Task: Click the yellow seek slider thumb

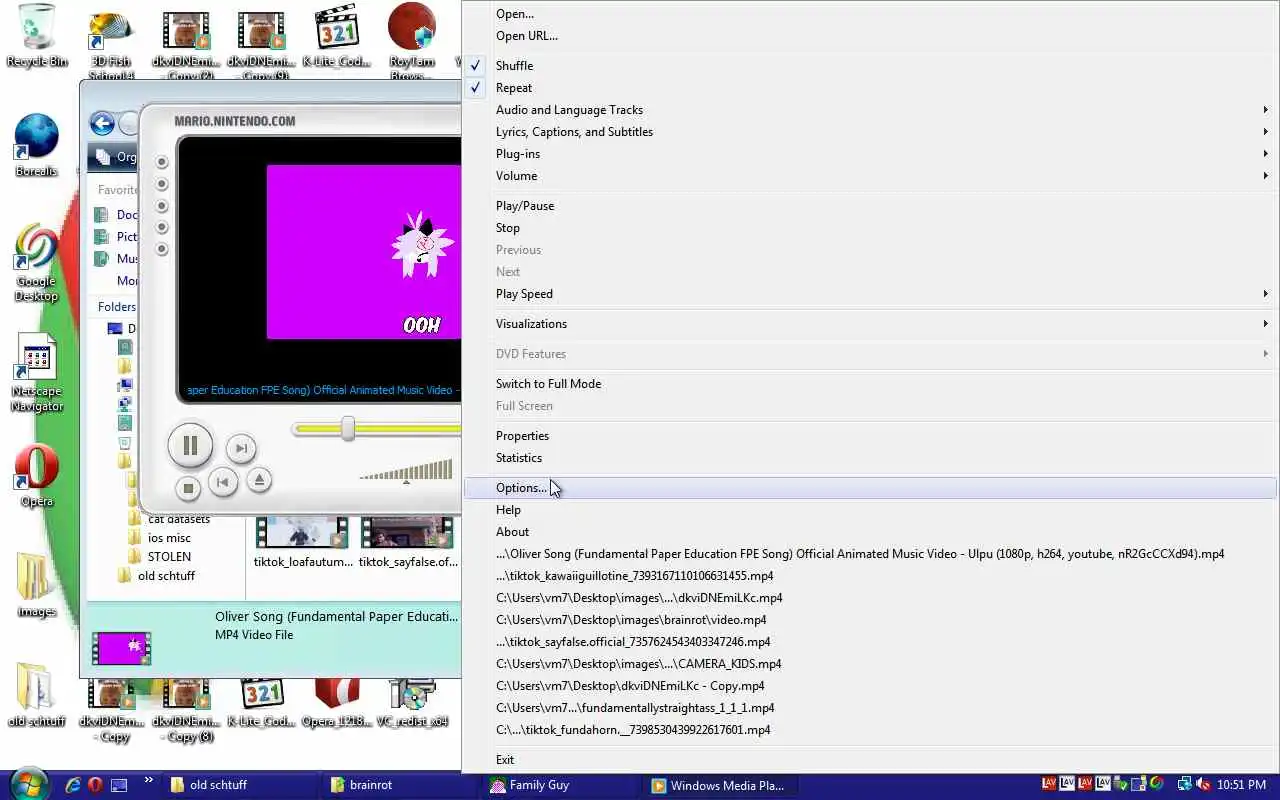Action: [x=347, y=429]
